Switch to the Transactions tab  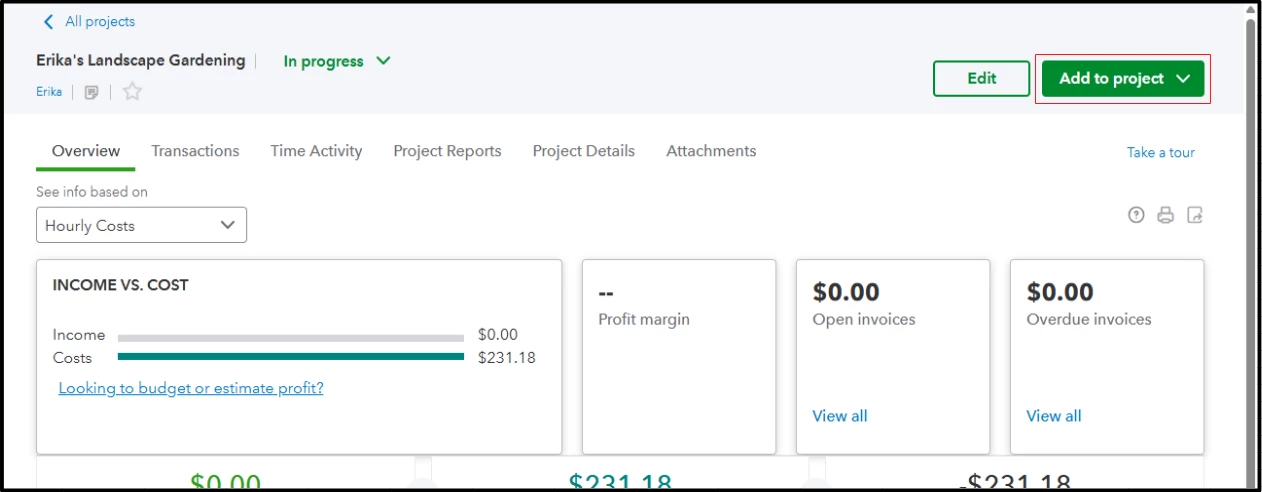(195, 151)
